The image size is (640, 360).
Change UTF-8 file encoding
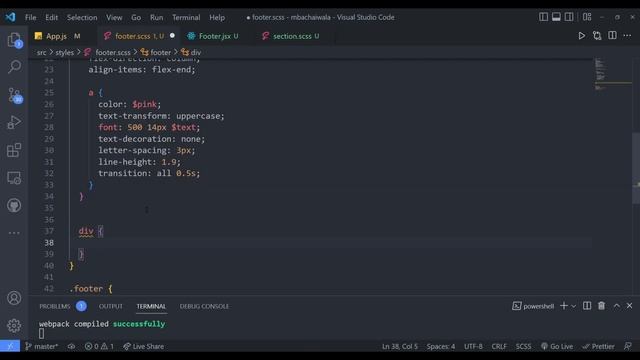473,346
